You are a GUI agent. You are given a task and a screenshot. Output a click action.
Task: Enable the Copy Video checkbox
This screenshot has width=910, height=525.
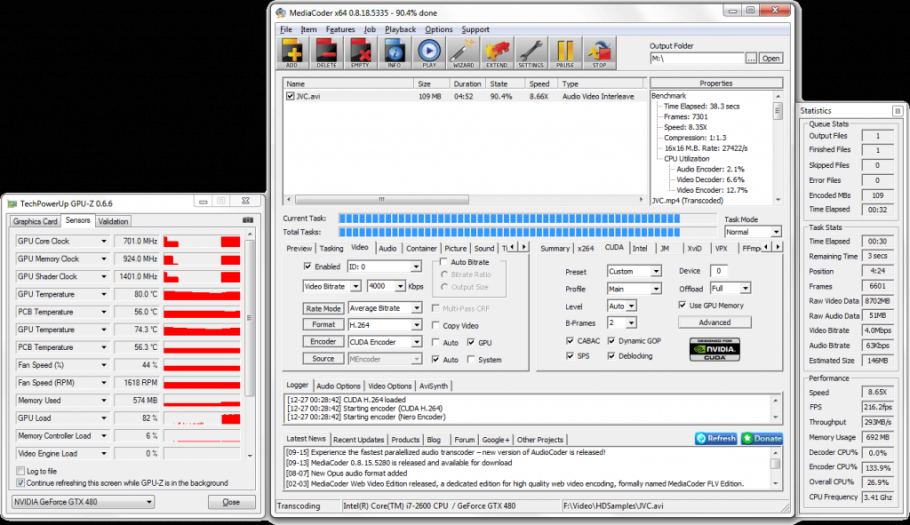436,325
